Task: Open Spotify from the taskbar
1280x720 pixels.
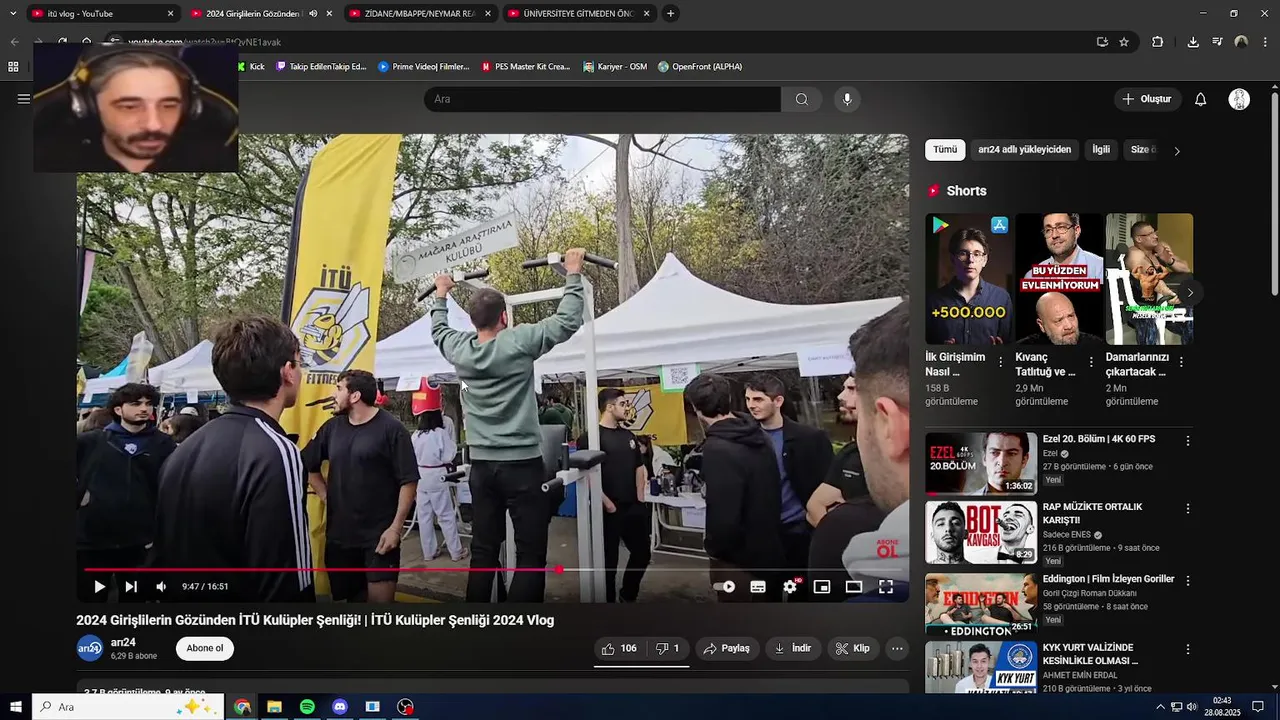Action: 307,707
